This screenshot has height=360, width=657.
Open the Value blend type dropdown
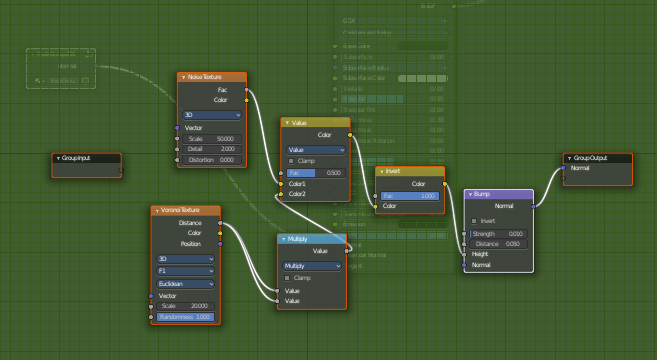pos(316,150)
